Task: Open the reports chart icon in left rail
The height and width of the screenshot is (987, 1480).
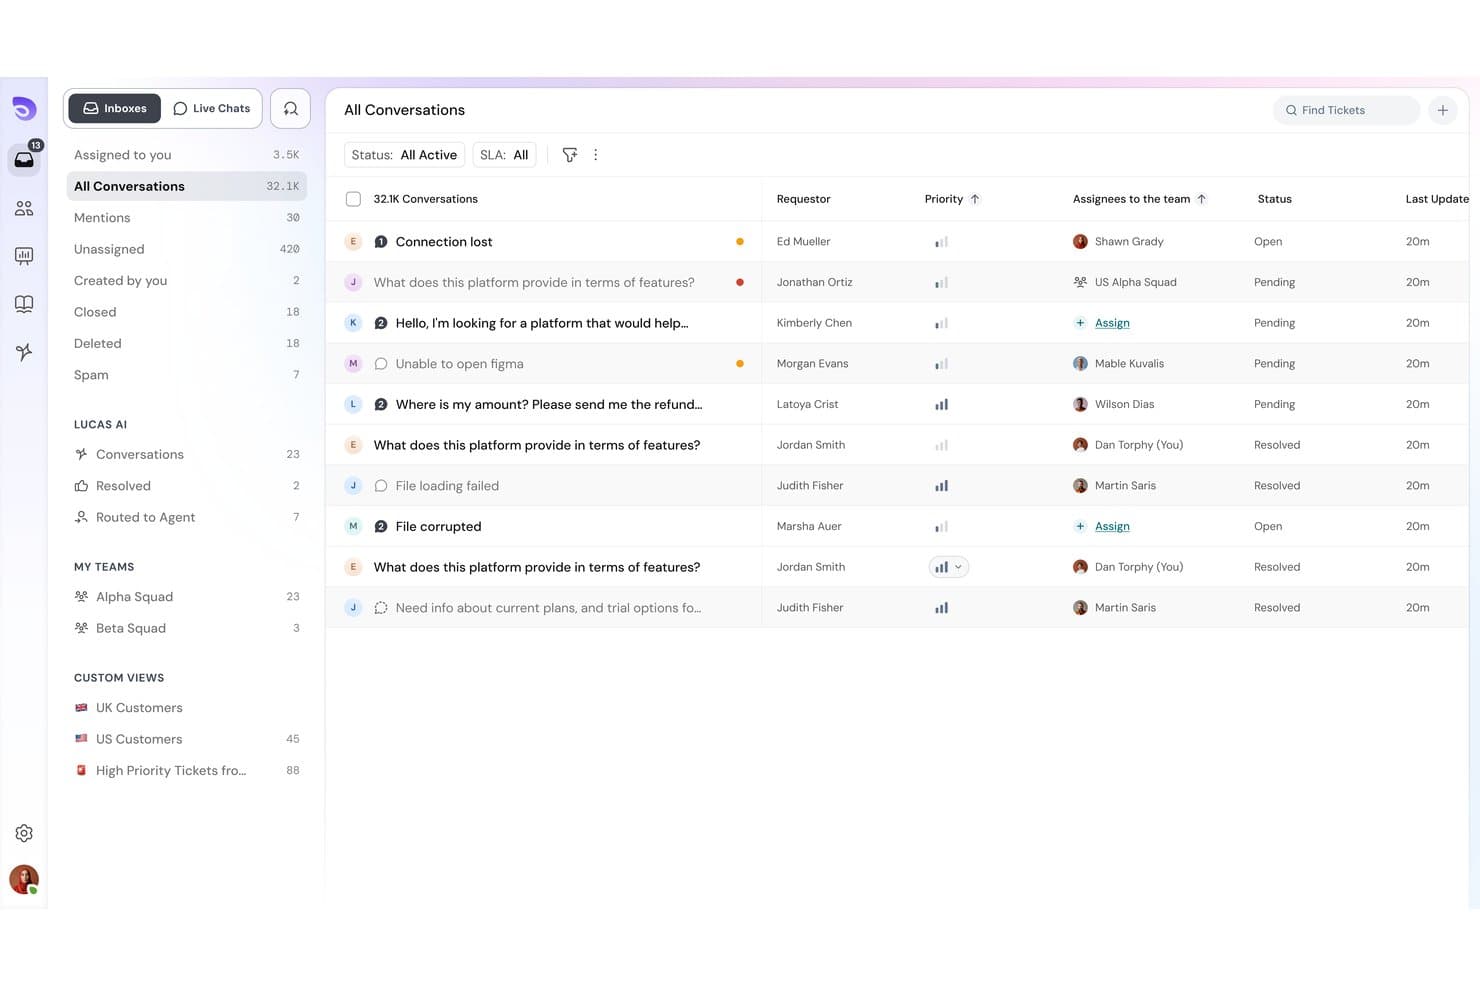Action: [24, 256]
